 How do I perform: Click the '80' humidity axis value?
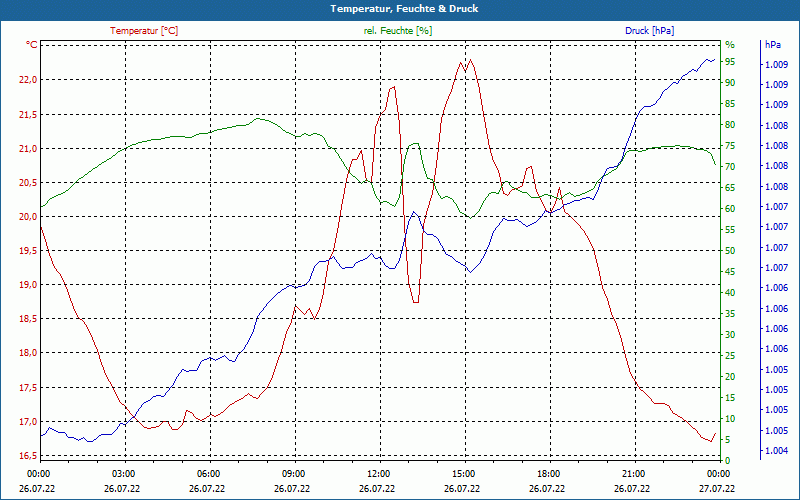(730, 125)
